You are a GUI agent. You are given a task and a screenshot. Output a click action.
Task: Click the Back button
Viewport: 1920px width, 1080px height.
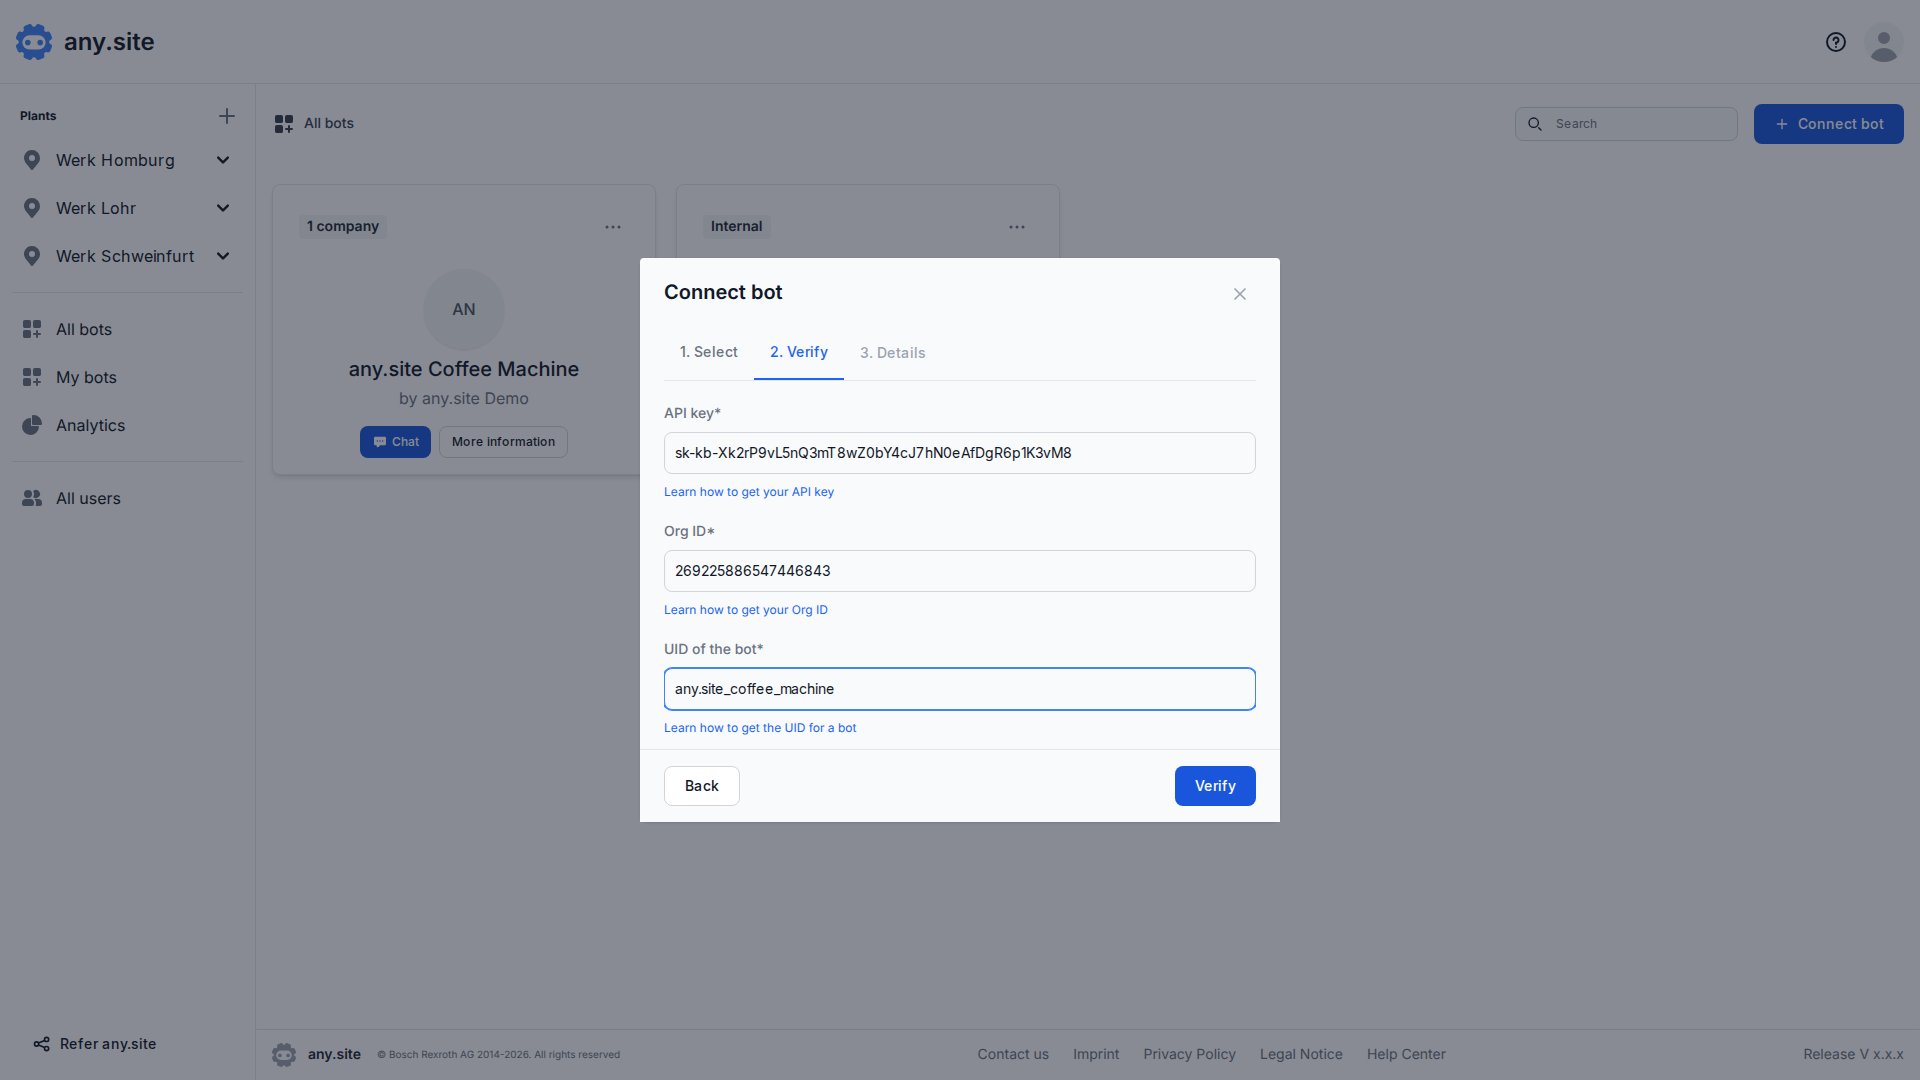tap(702, 786)
